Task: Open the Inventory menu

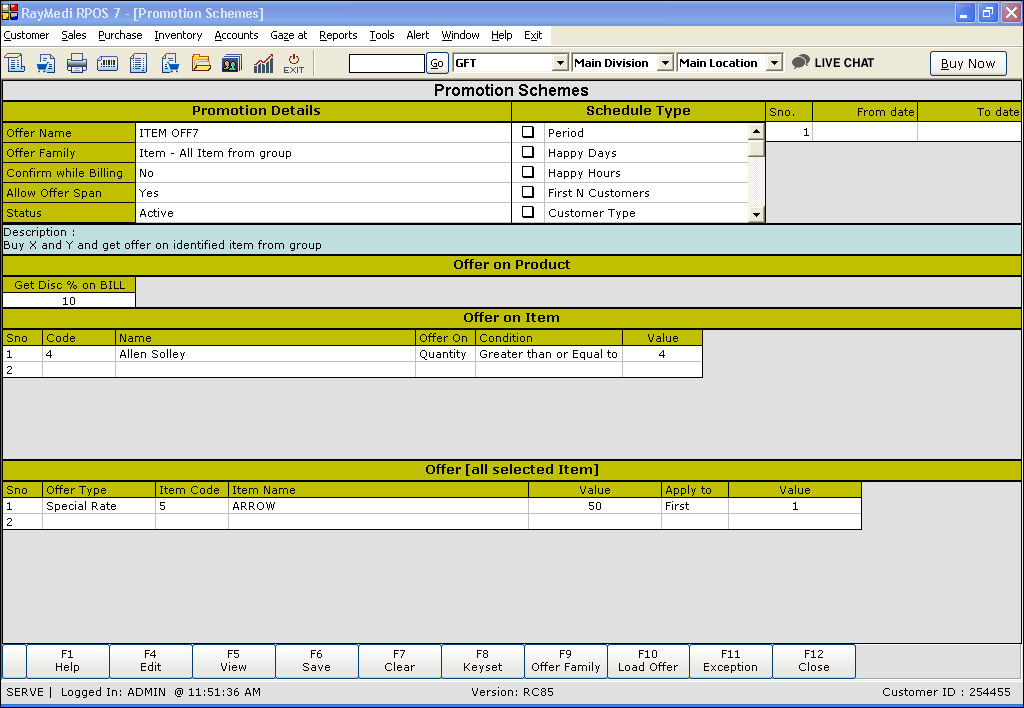Action: [178, 35]
